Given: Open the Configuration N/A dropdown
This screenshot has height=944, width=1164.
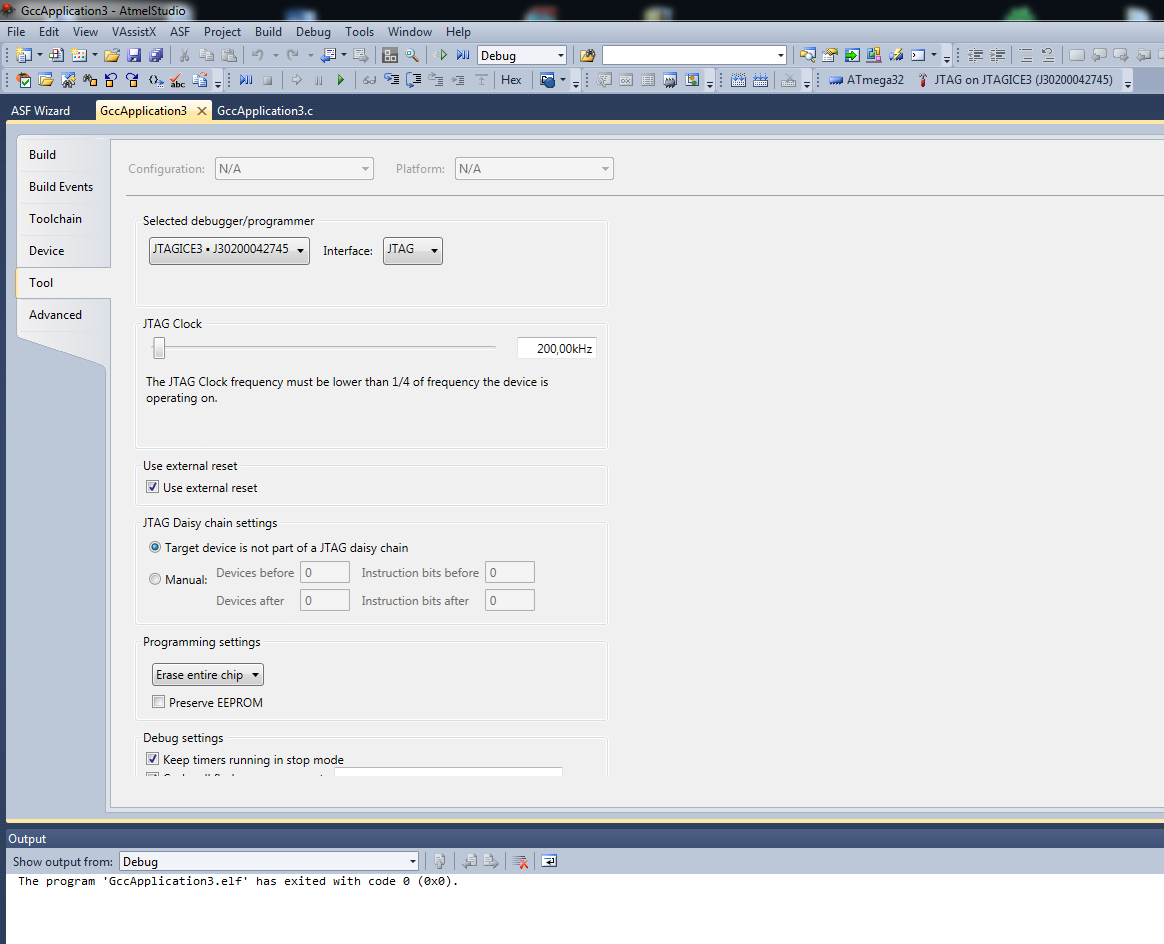Looking at the screenshot, I should click(294, 168).
